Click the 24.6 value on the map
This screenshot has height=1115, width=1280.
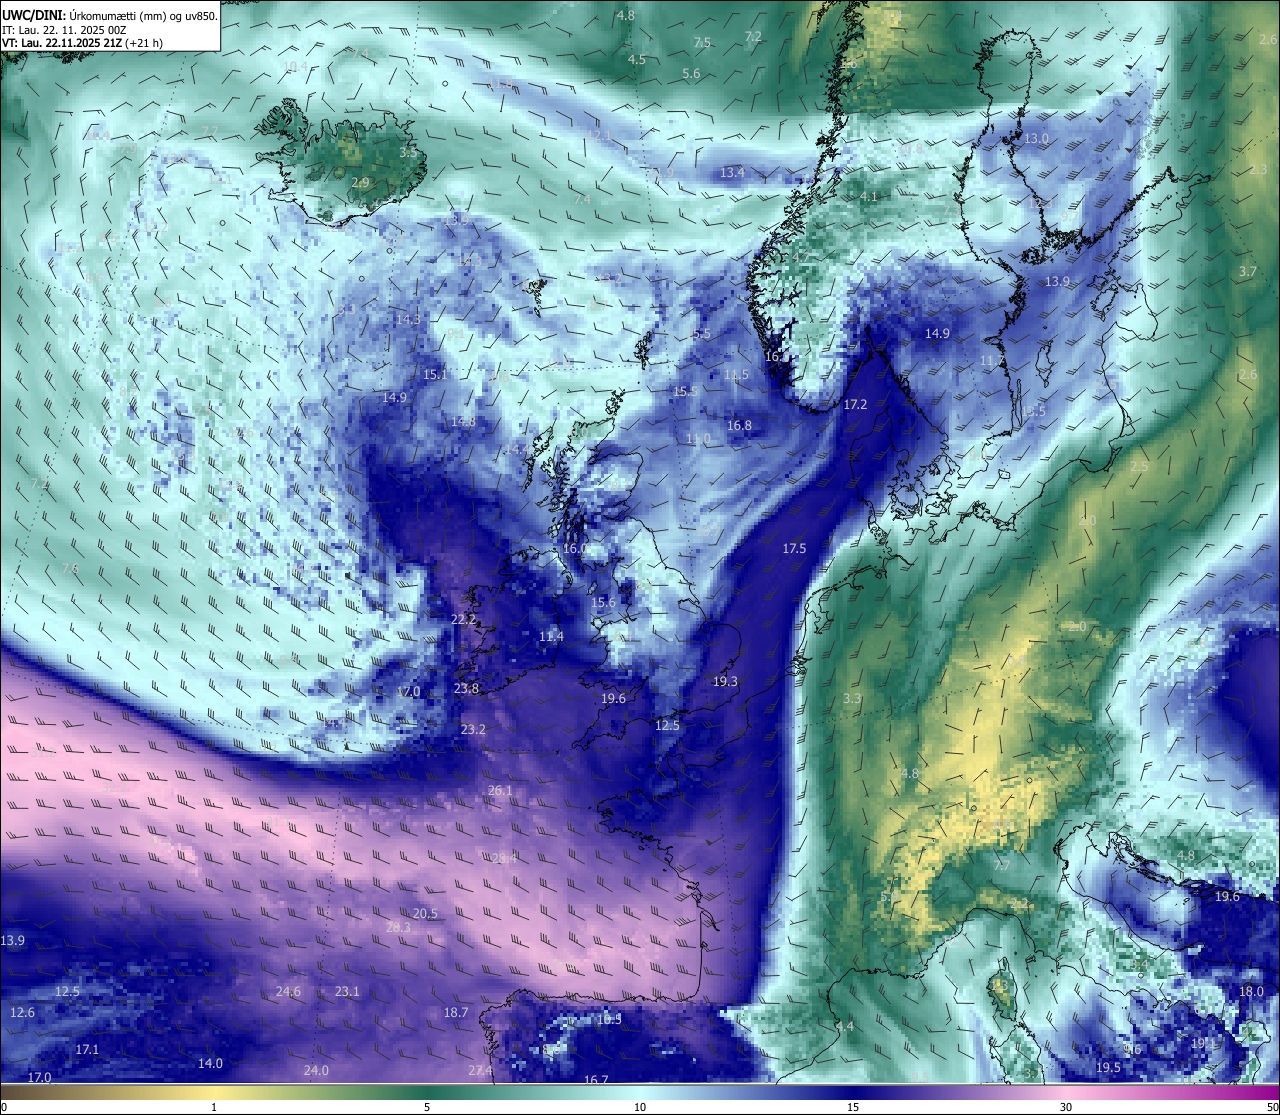(x=288, y=992)
